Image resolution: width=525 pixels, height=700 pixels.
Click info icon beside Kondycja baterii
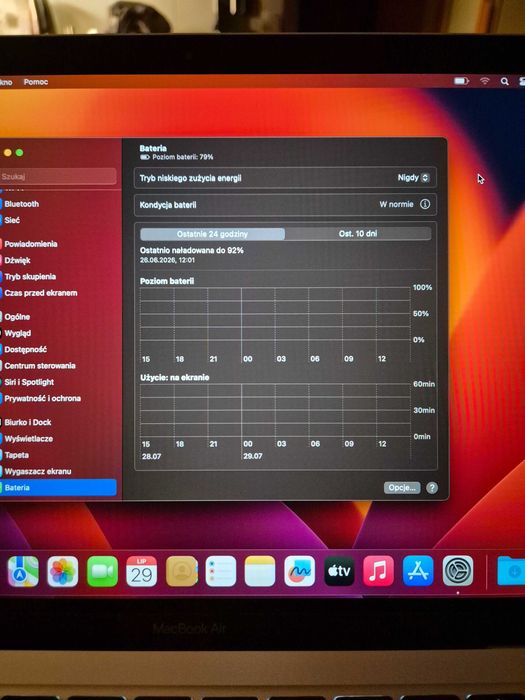pos(425,204)
